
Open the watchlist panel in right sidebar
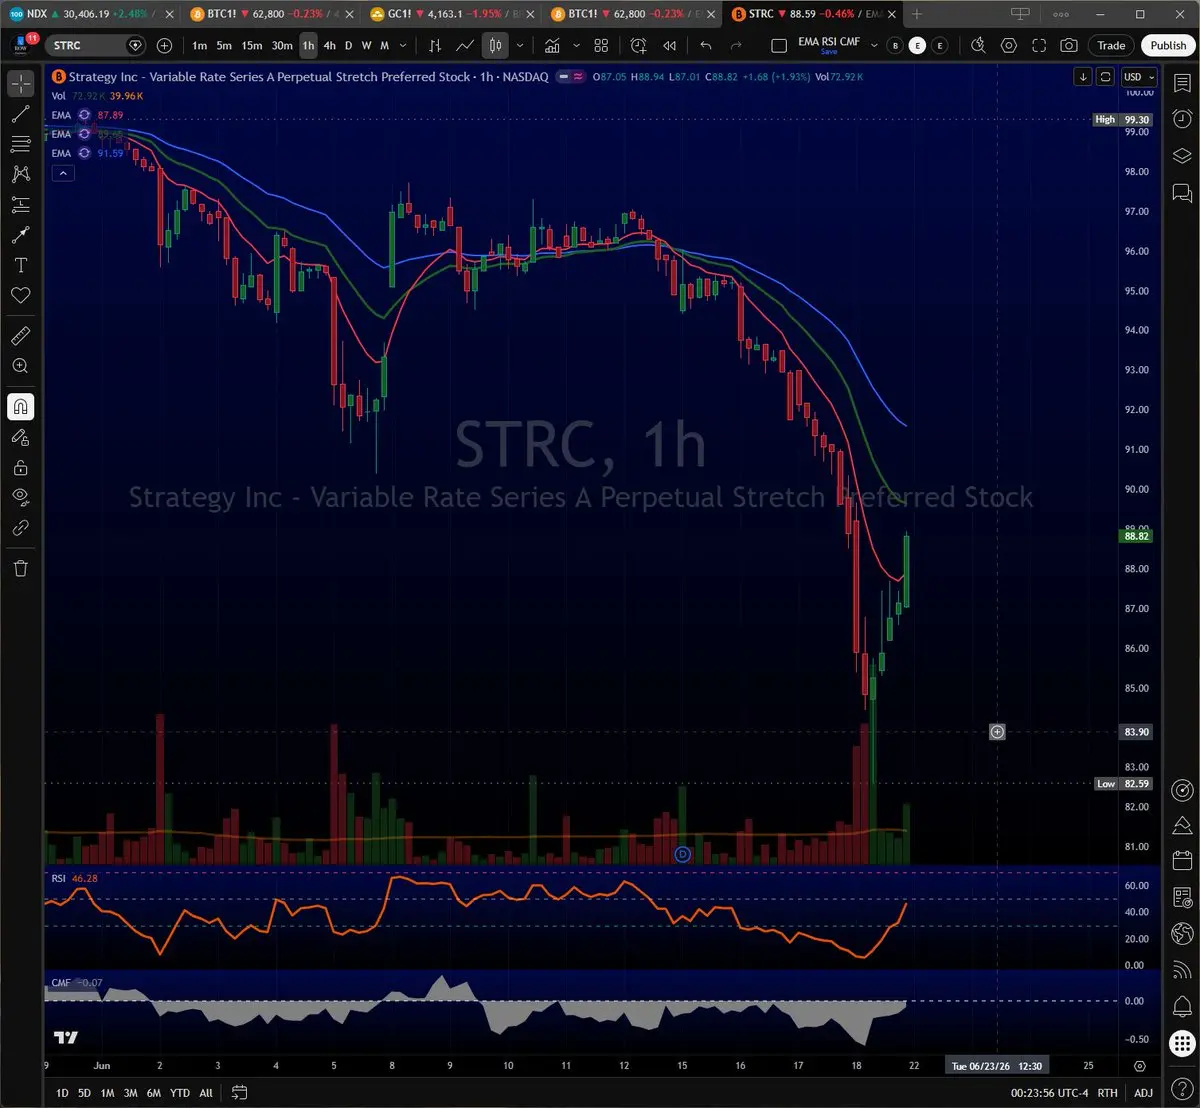(x=1181, y=84)
